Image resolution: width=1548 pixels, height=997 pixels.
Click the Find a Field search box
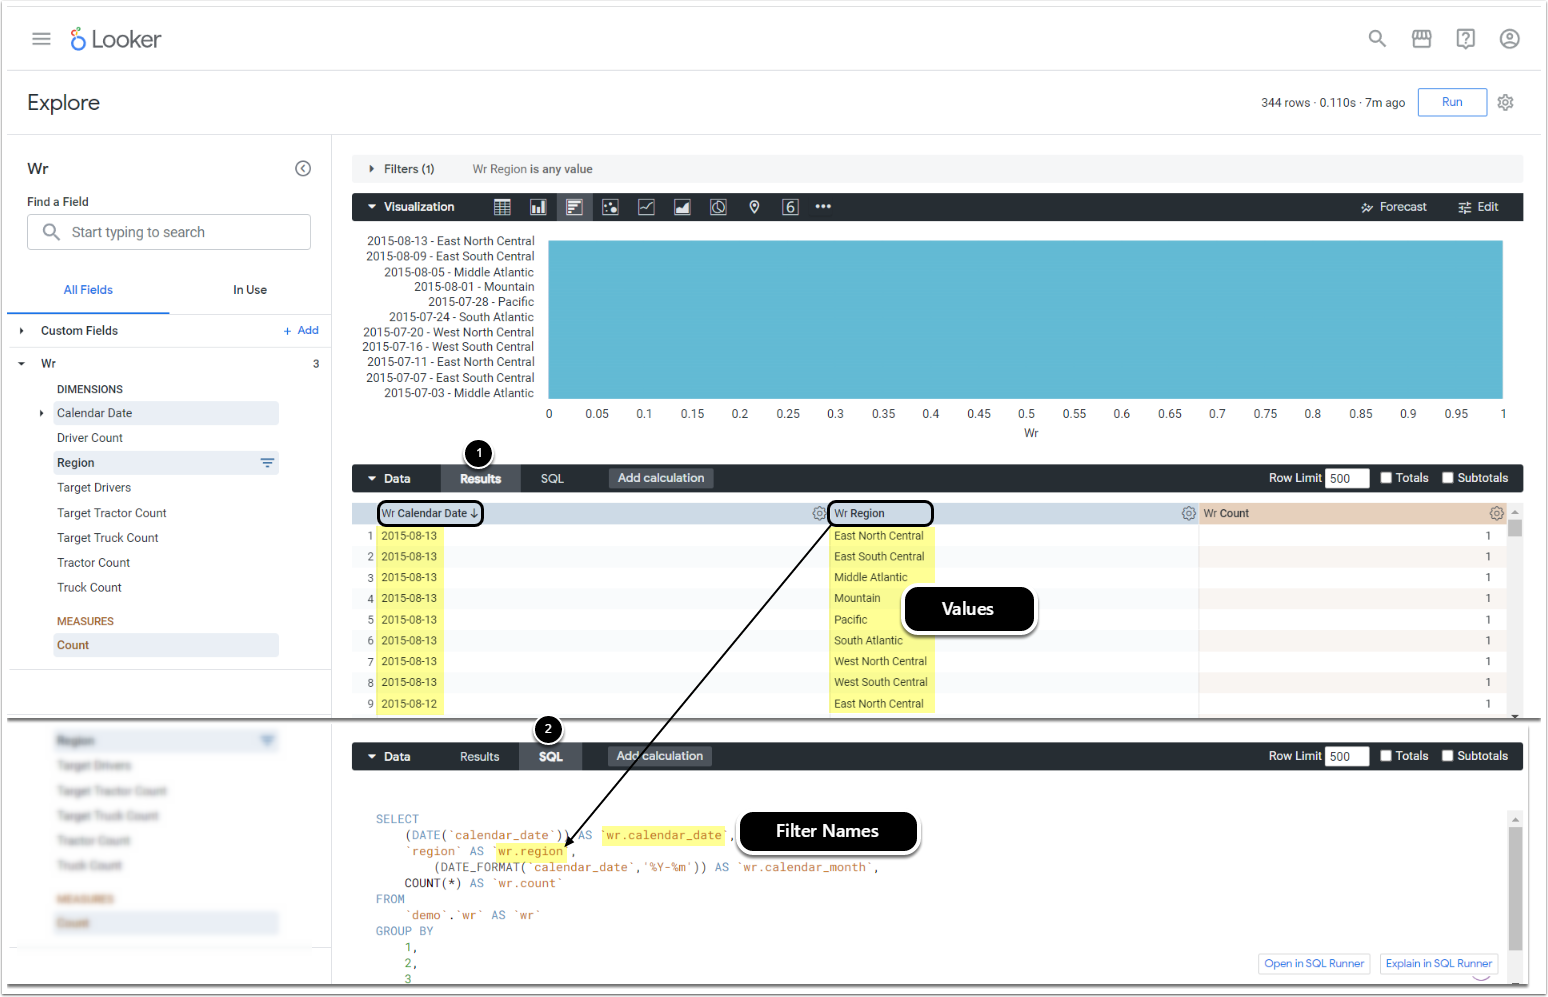[169, 232]
